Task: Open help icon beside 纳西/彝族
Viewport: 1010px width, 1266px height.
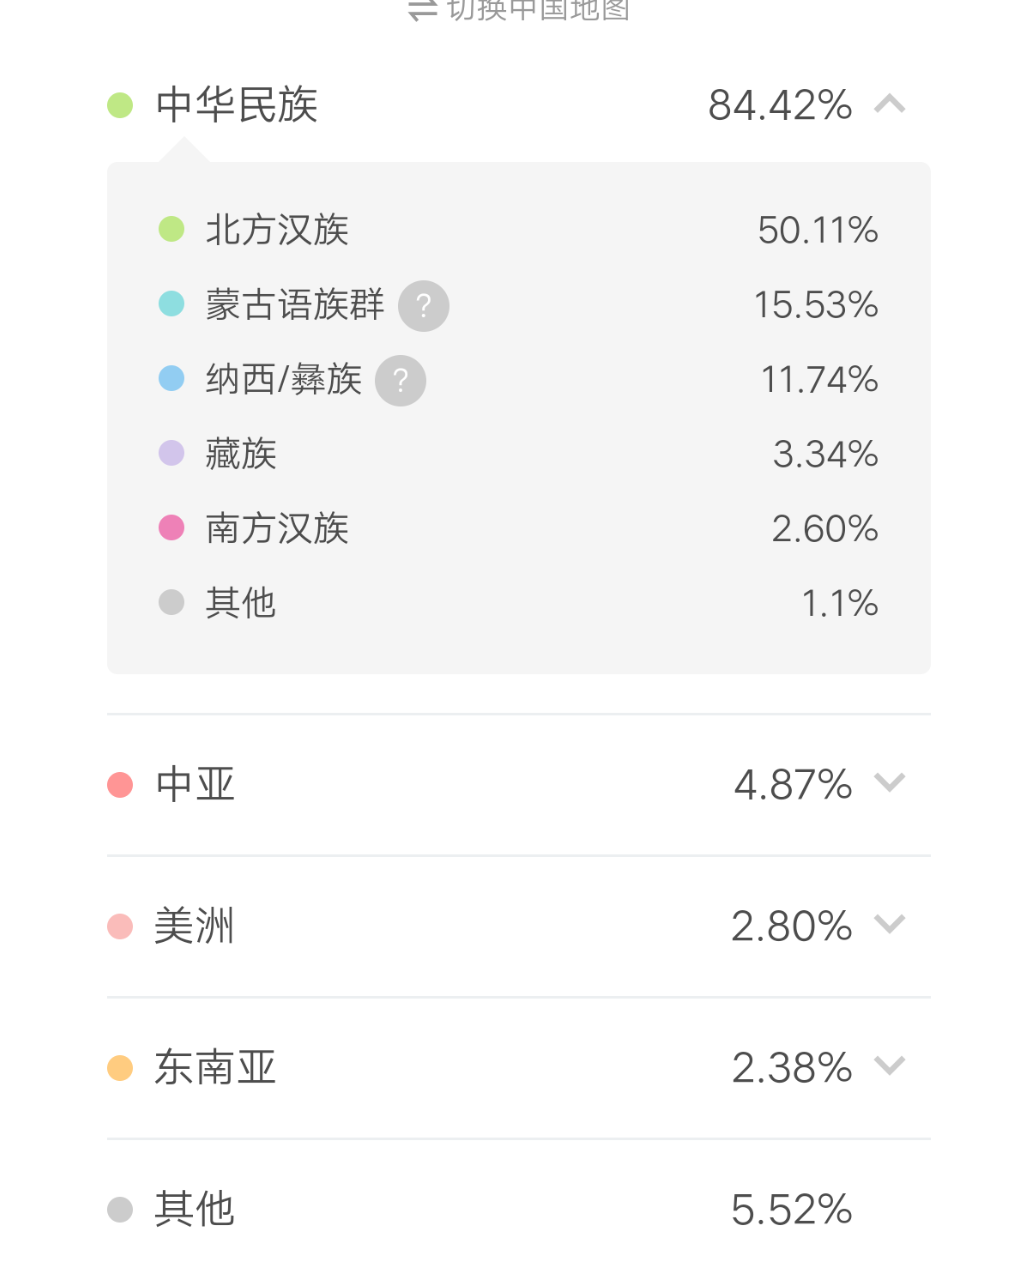Action: pos(401,380)
